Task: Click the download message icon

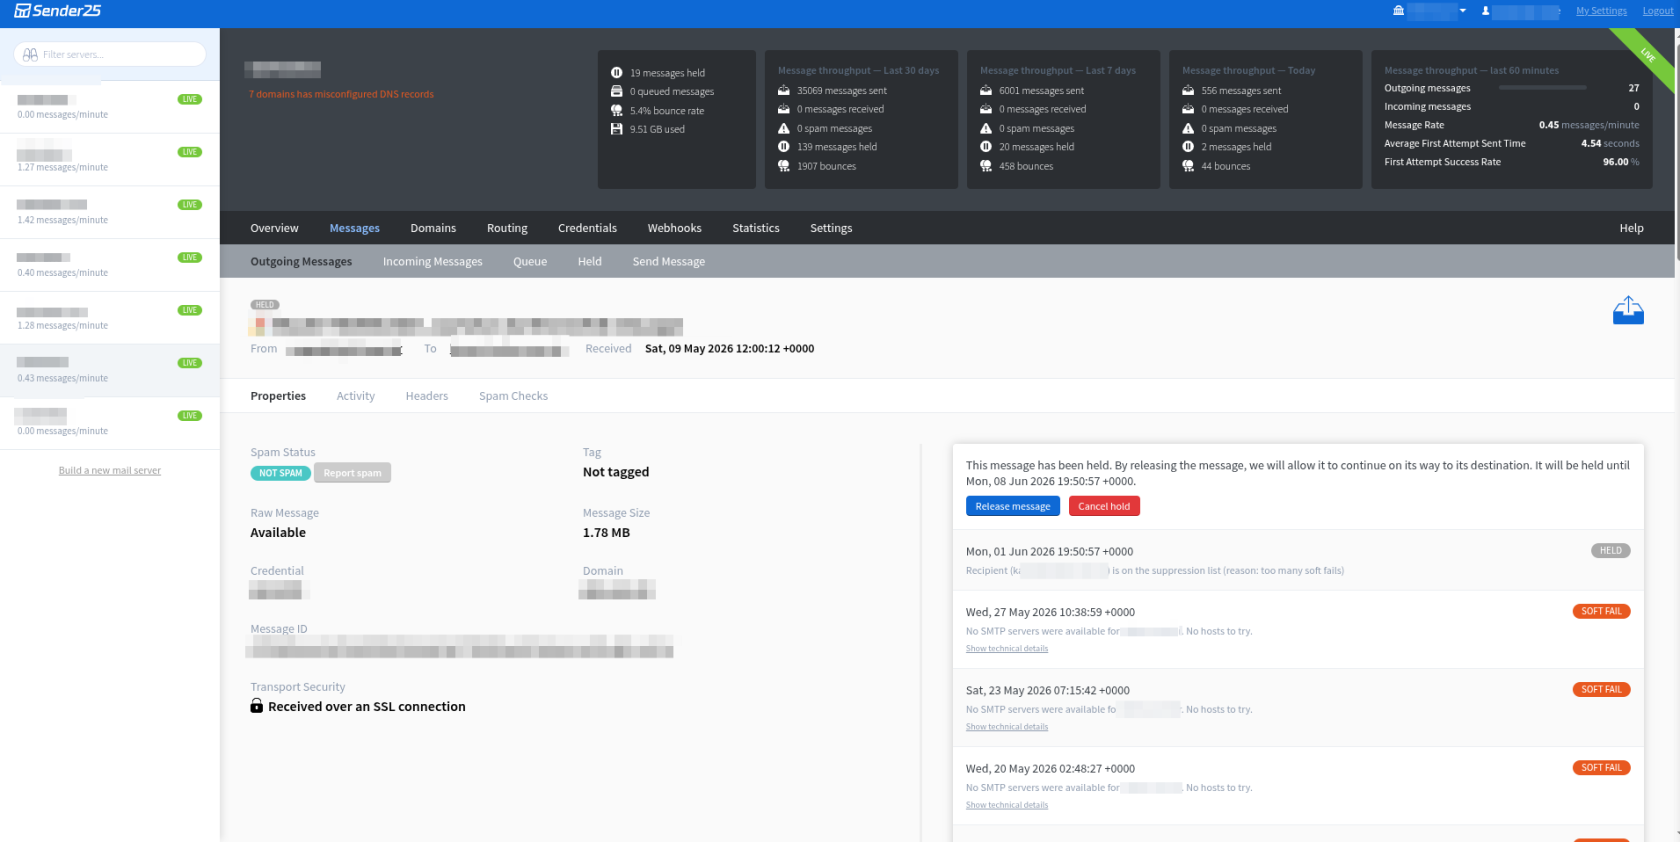Action: [x=1628, y=310]
